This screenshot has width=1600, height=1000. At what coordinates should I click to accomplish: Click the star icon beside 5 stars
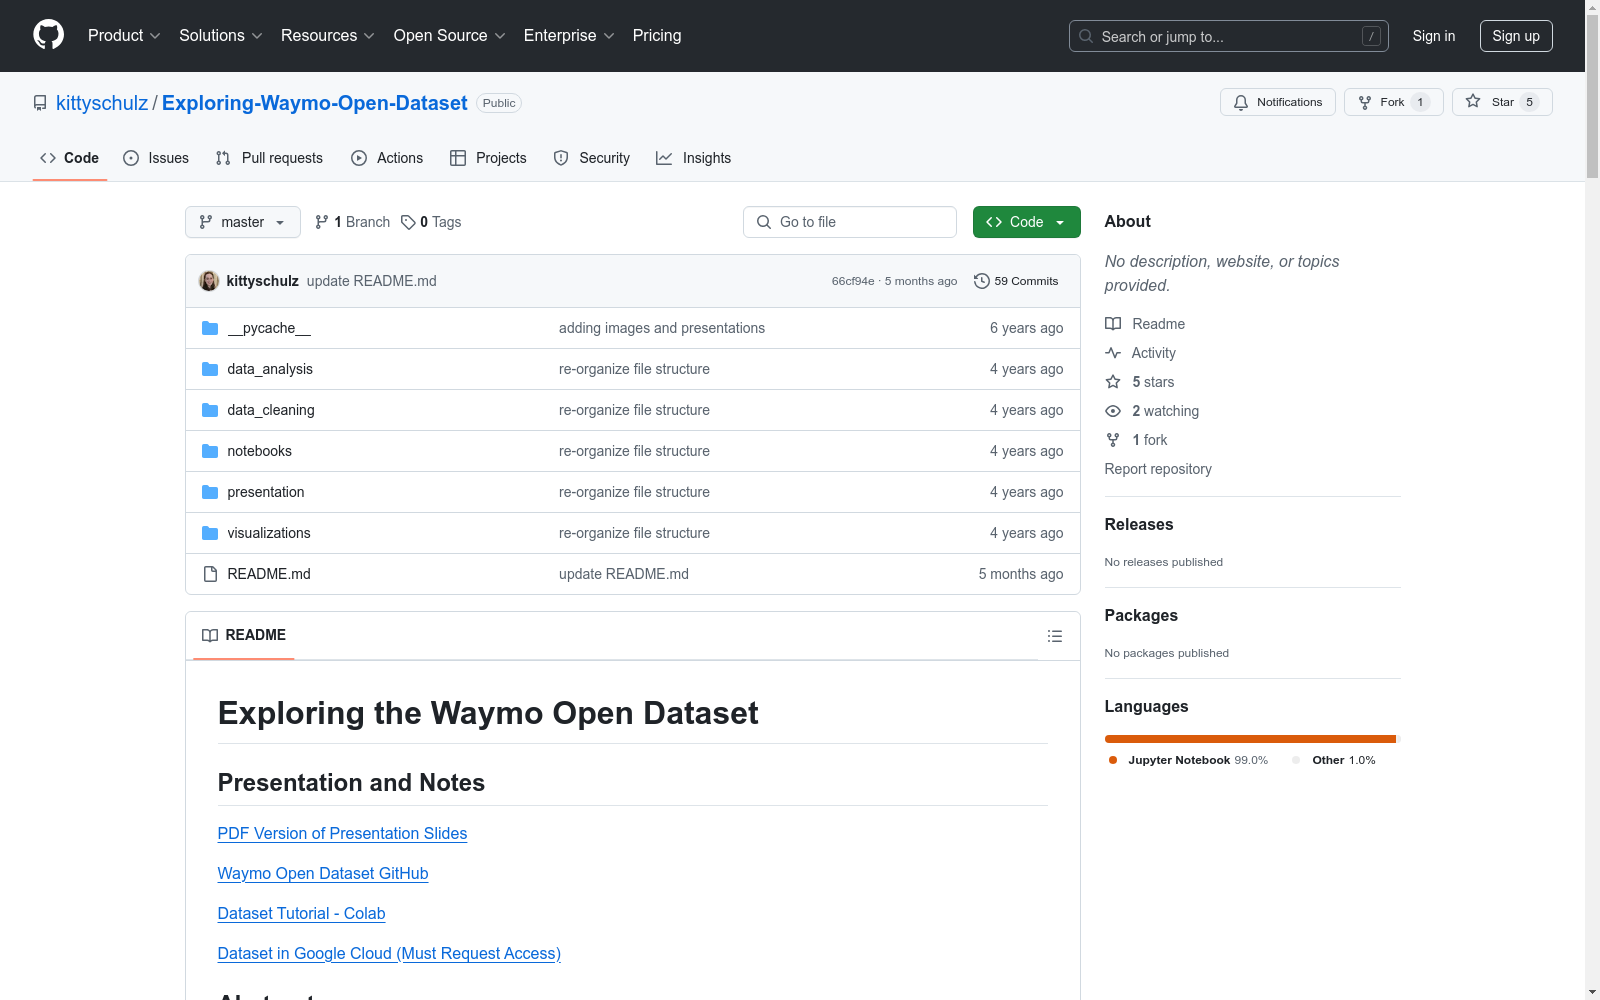[x=1113, y=382]
